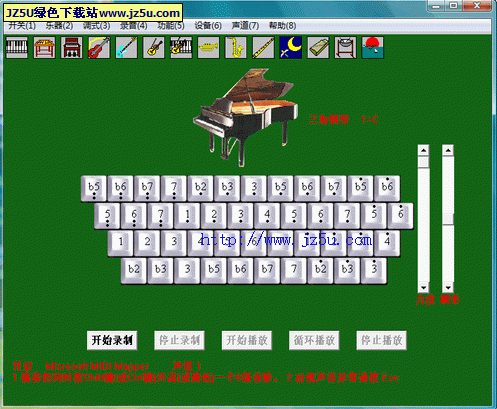Open the 调式(3) menu

(96, 26)
